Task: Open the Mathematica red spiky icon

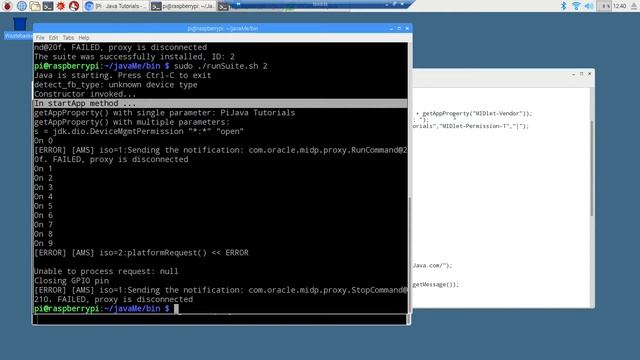Action: click(x=61, y=6)
